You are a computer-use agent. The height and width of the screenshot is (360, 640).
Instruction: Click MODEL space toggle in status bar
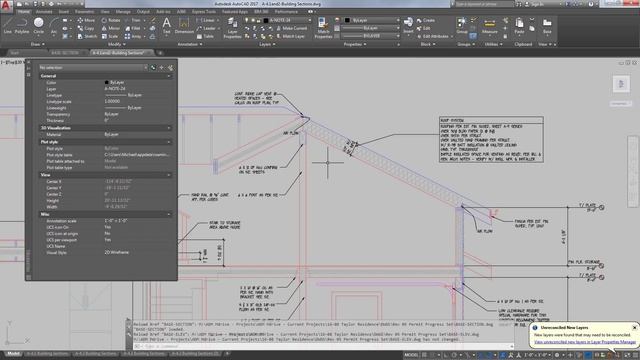click(411, 355)
